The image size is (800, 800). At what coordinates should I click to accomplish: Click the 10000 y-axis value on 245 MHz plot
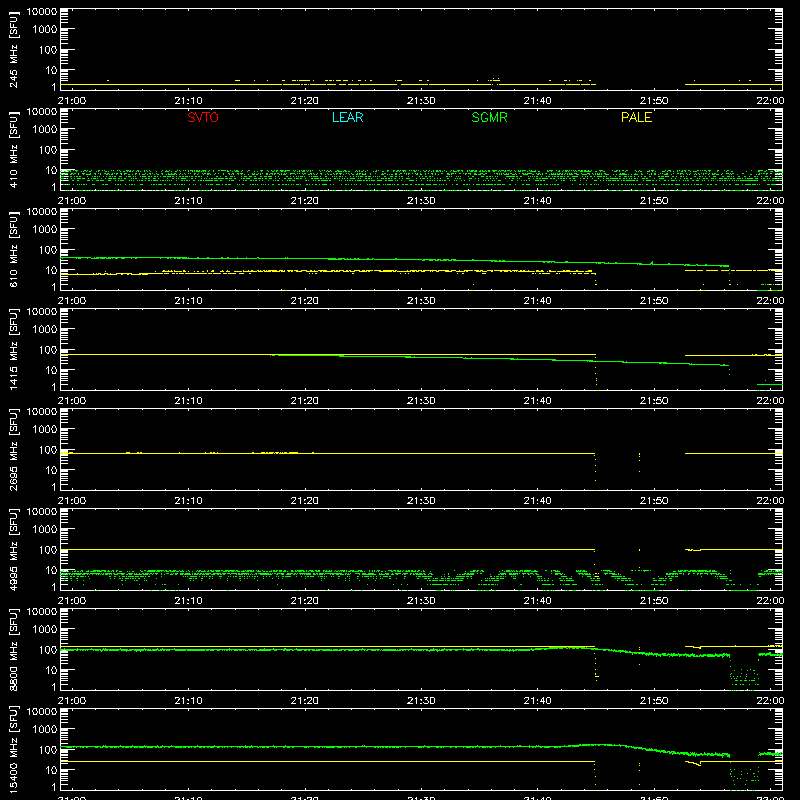(42, 12)
